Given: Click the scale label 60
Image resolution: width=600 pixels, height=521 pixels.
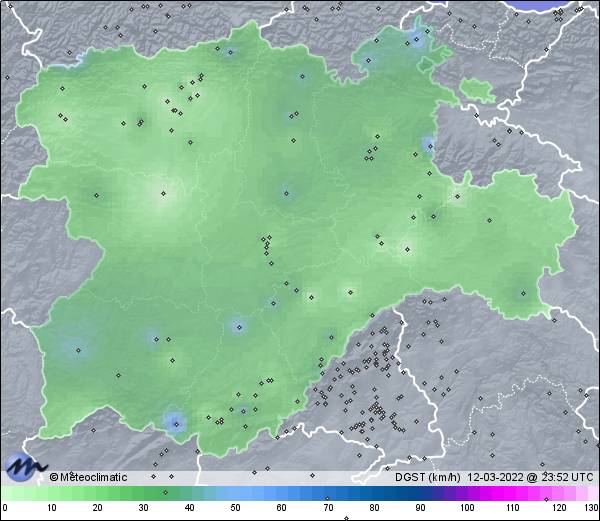Looking at the screenshot, I should 282,508.
